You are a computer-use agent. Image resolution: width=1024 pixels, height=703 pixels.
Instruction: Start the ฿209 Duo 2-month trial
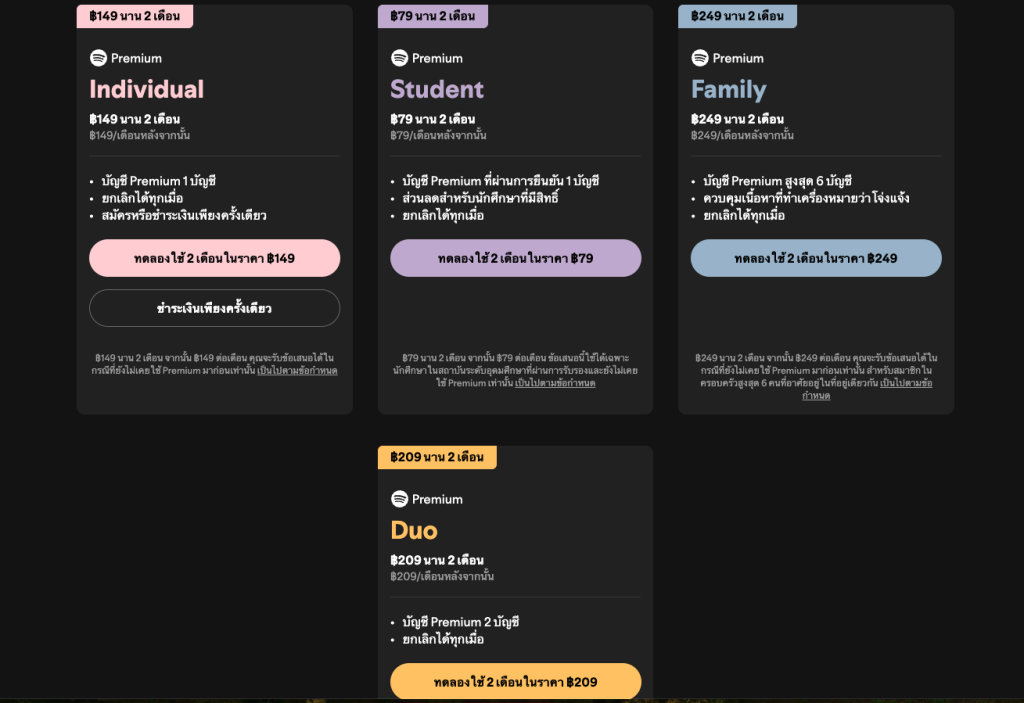(516, 682)
